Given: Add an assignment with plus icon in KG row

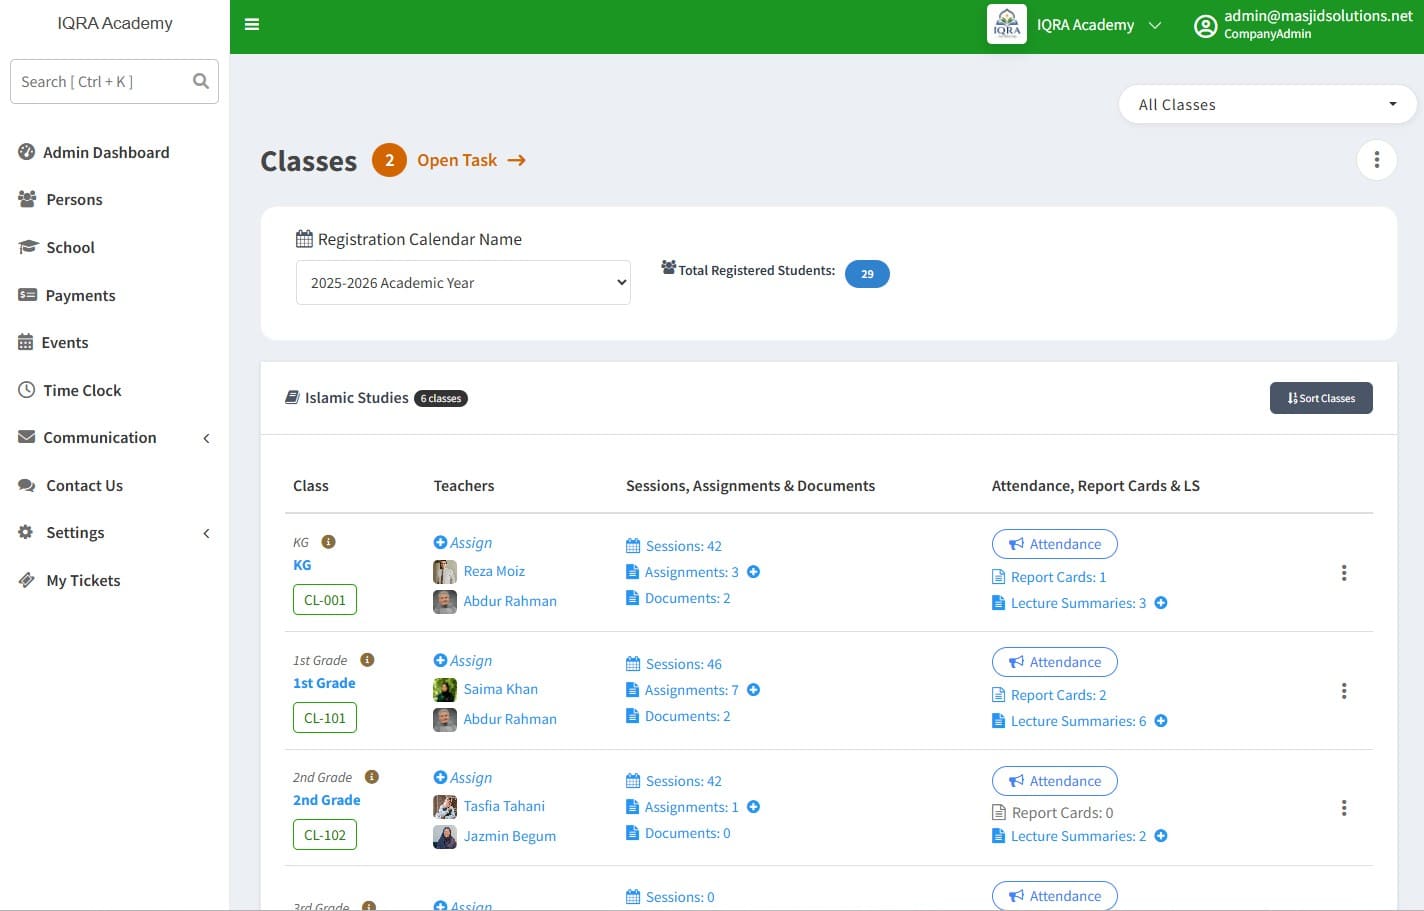Looking at the screenshot, I should (x=754, y=572).
